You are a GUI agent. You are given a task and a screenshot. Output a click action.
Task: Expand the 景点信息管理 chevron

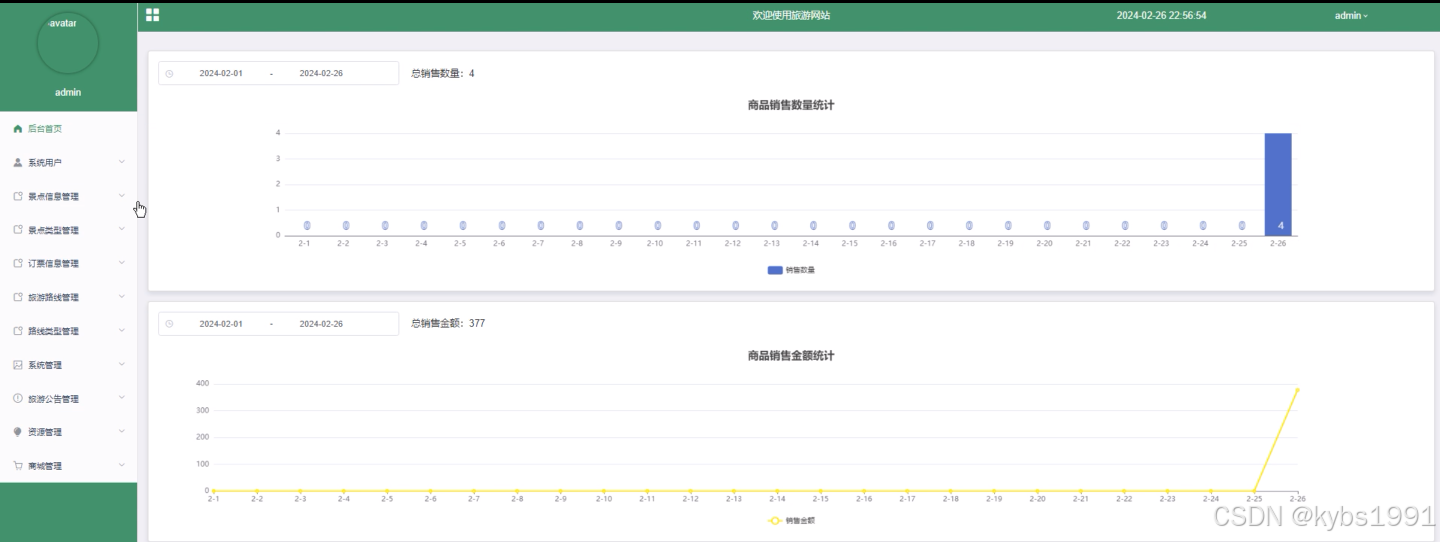click(122, 195)
